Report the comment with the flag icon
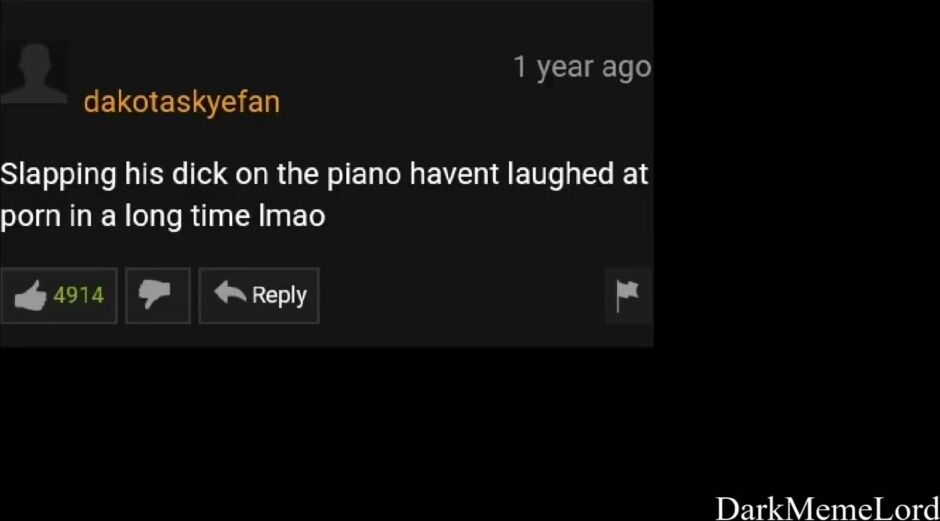This screenshot has width=940, height=521. (x=628, y=296)
